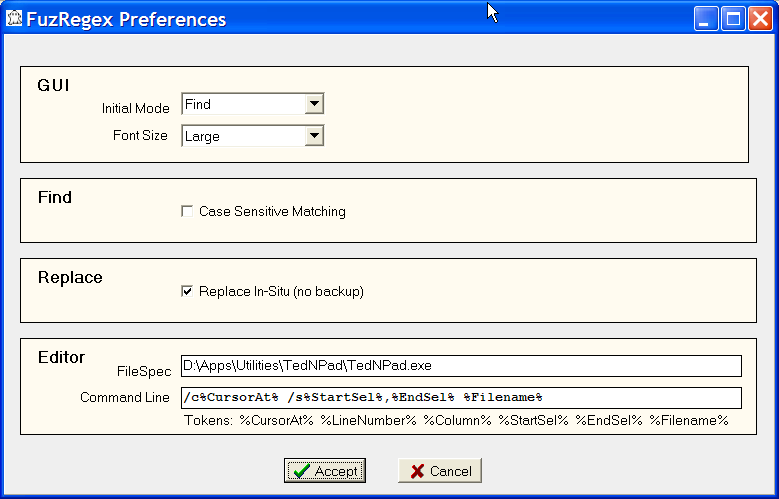Image resolution: width=779 pixels, height=499 pixels.
Task: Maximize the FuzRegex Preferences window
Action: pyautogui.click(x=734, y=19)
